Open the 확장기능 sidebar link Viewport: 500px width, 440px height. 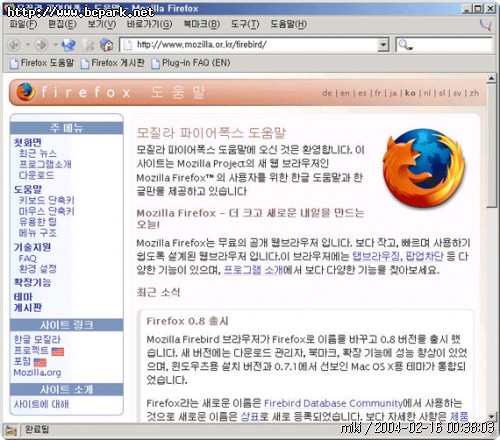[32, 283]
